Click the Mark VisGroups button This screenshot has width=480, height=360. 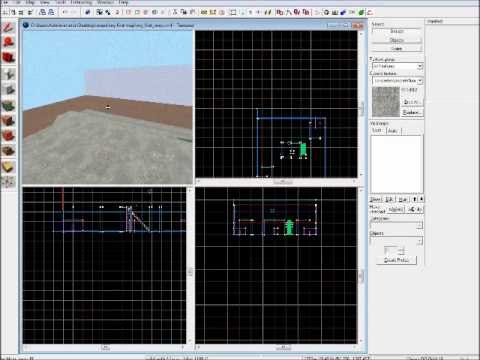[403, 199]
